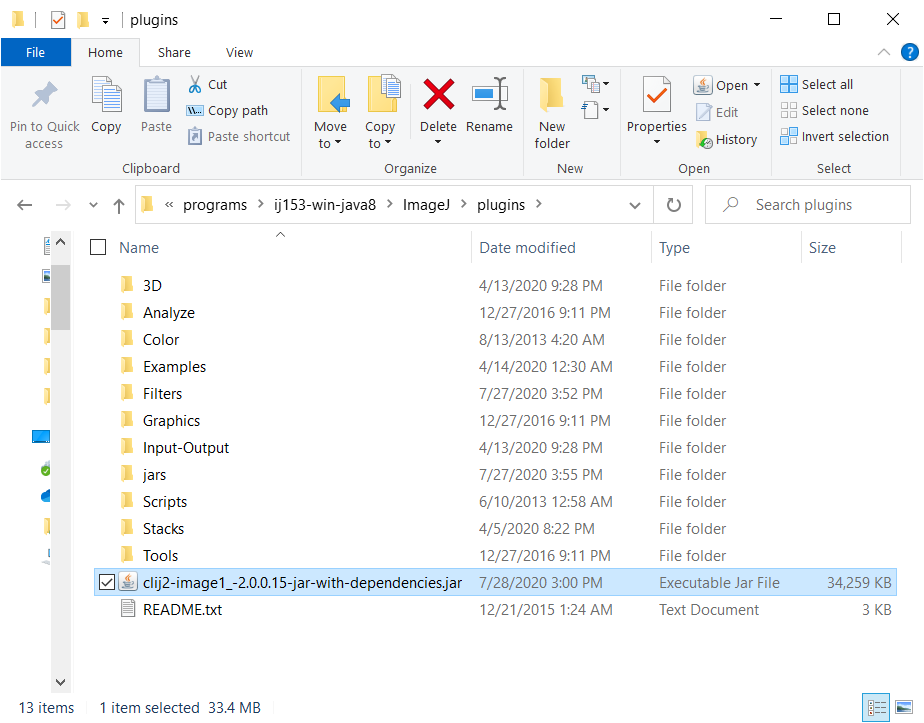Viewport: 924px width, 723px height.
Task: Open the Easy access dropdown
Action: pyautogui.click(x=595, y=110)
